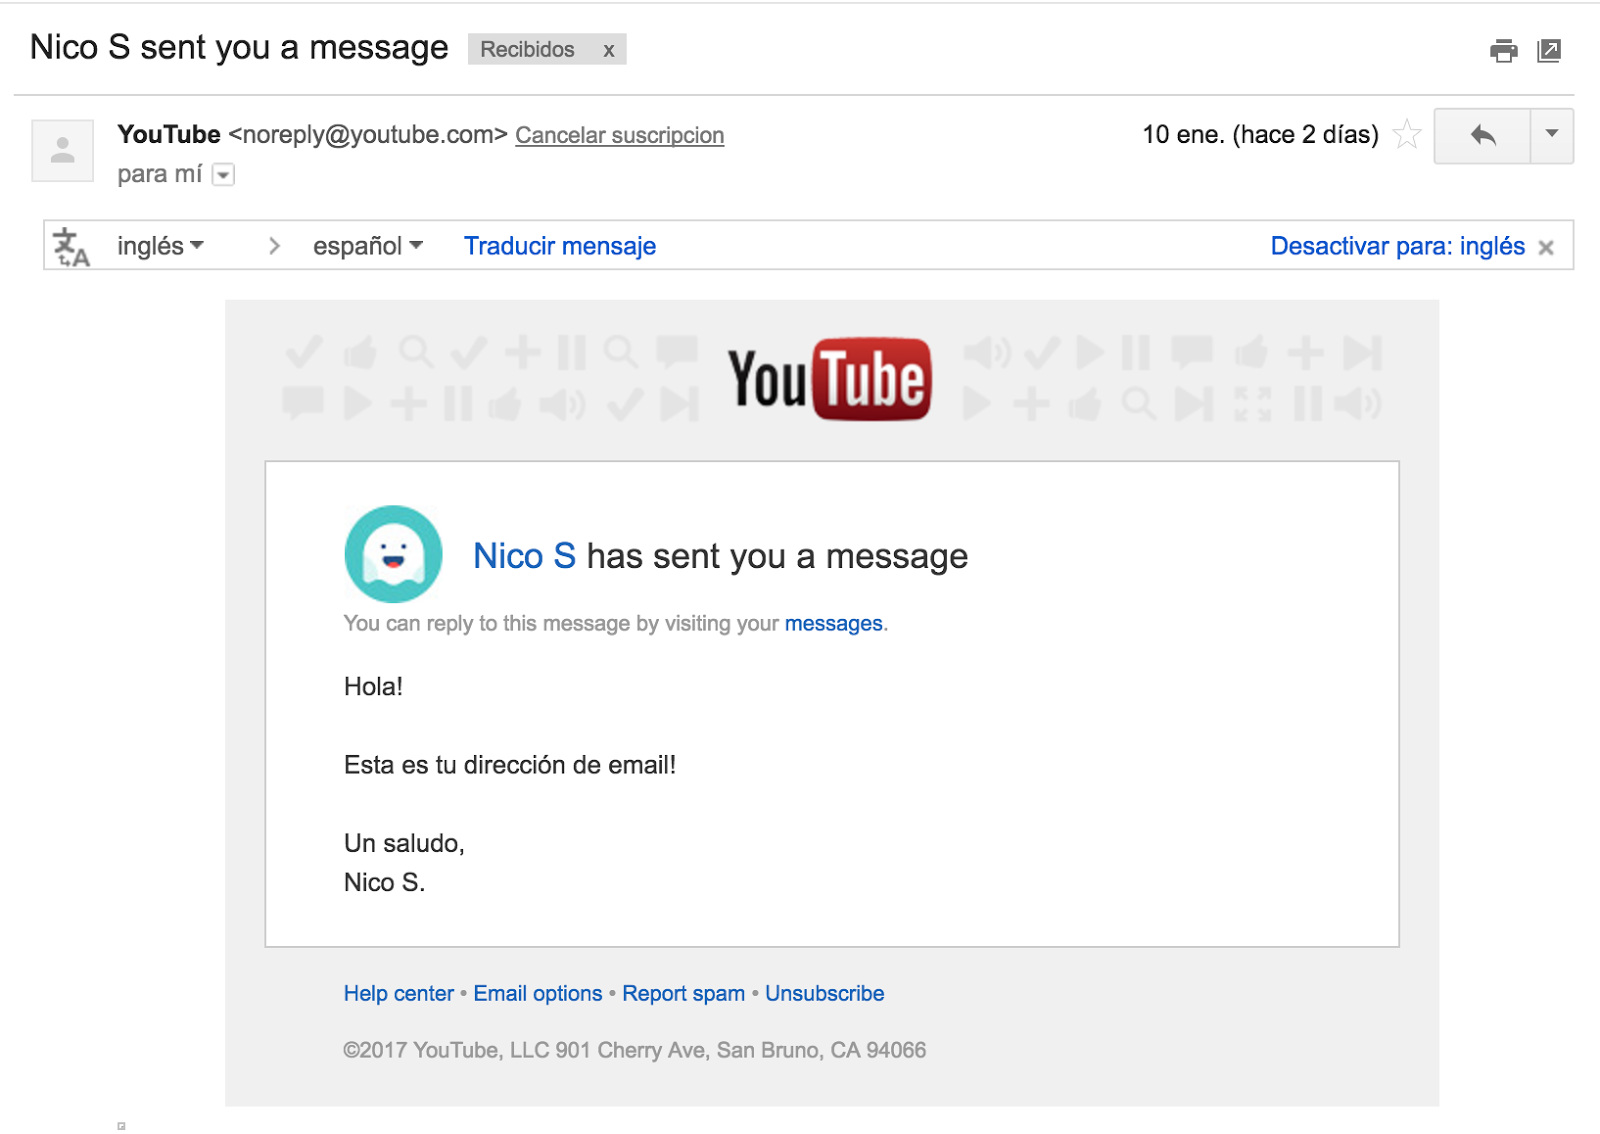
Task: Click the date '10 ene. (hace 2 días)'
Action: [x=1260, y=135]
